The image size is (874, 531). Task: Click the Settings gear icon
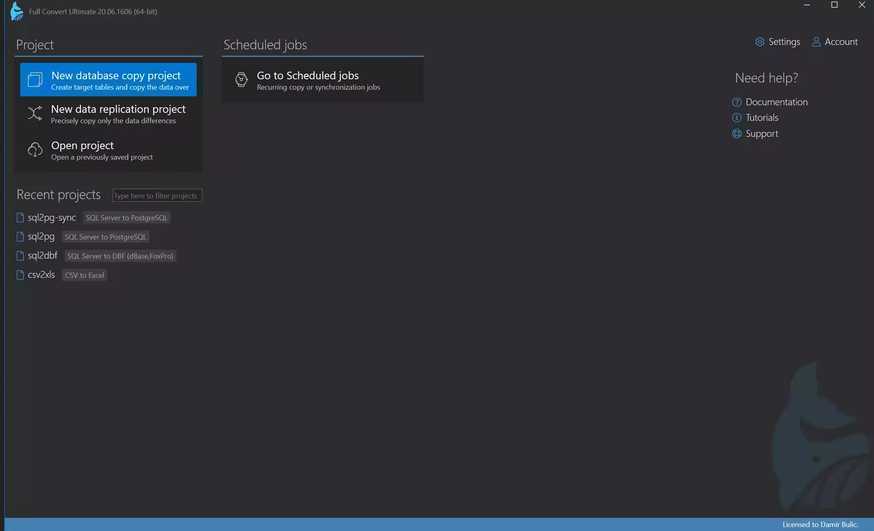(760, 42)
